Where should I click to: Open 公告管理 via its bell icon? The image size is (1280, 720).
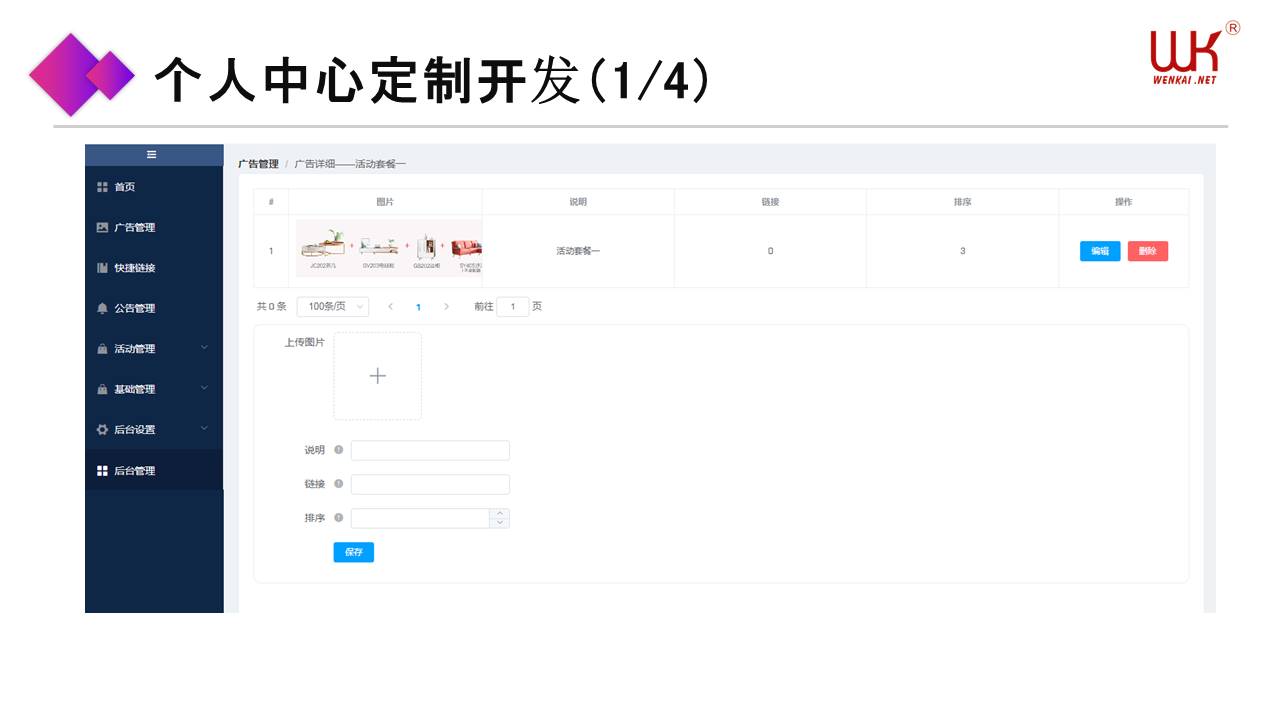(x=102, y=308)
